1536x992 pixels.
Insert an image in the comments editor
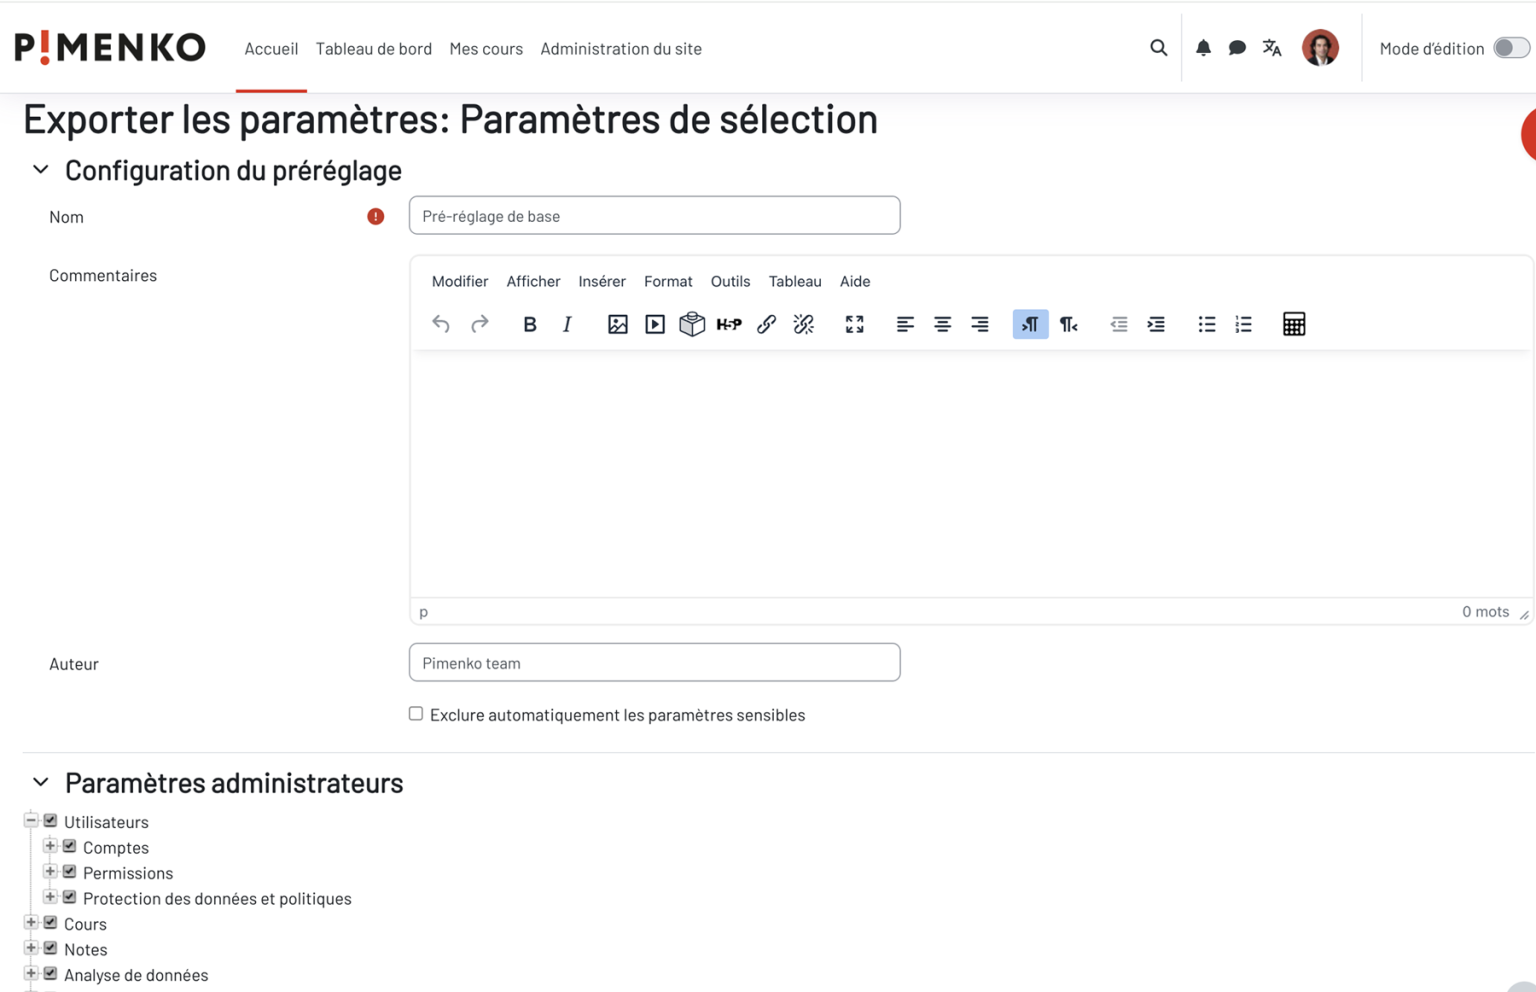tap(618, 324)
